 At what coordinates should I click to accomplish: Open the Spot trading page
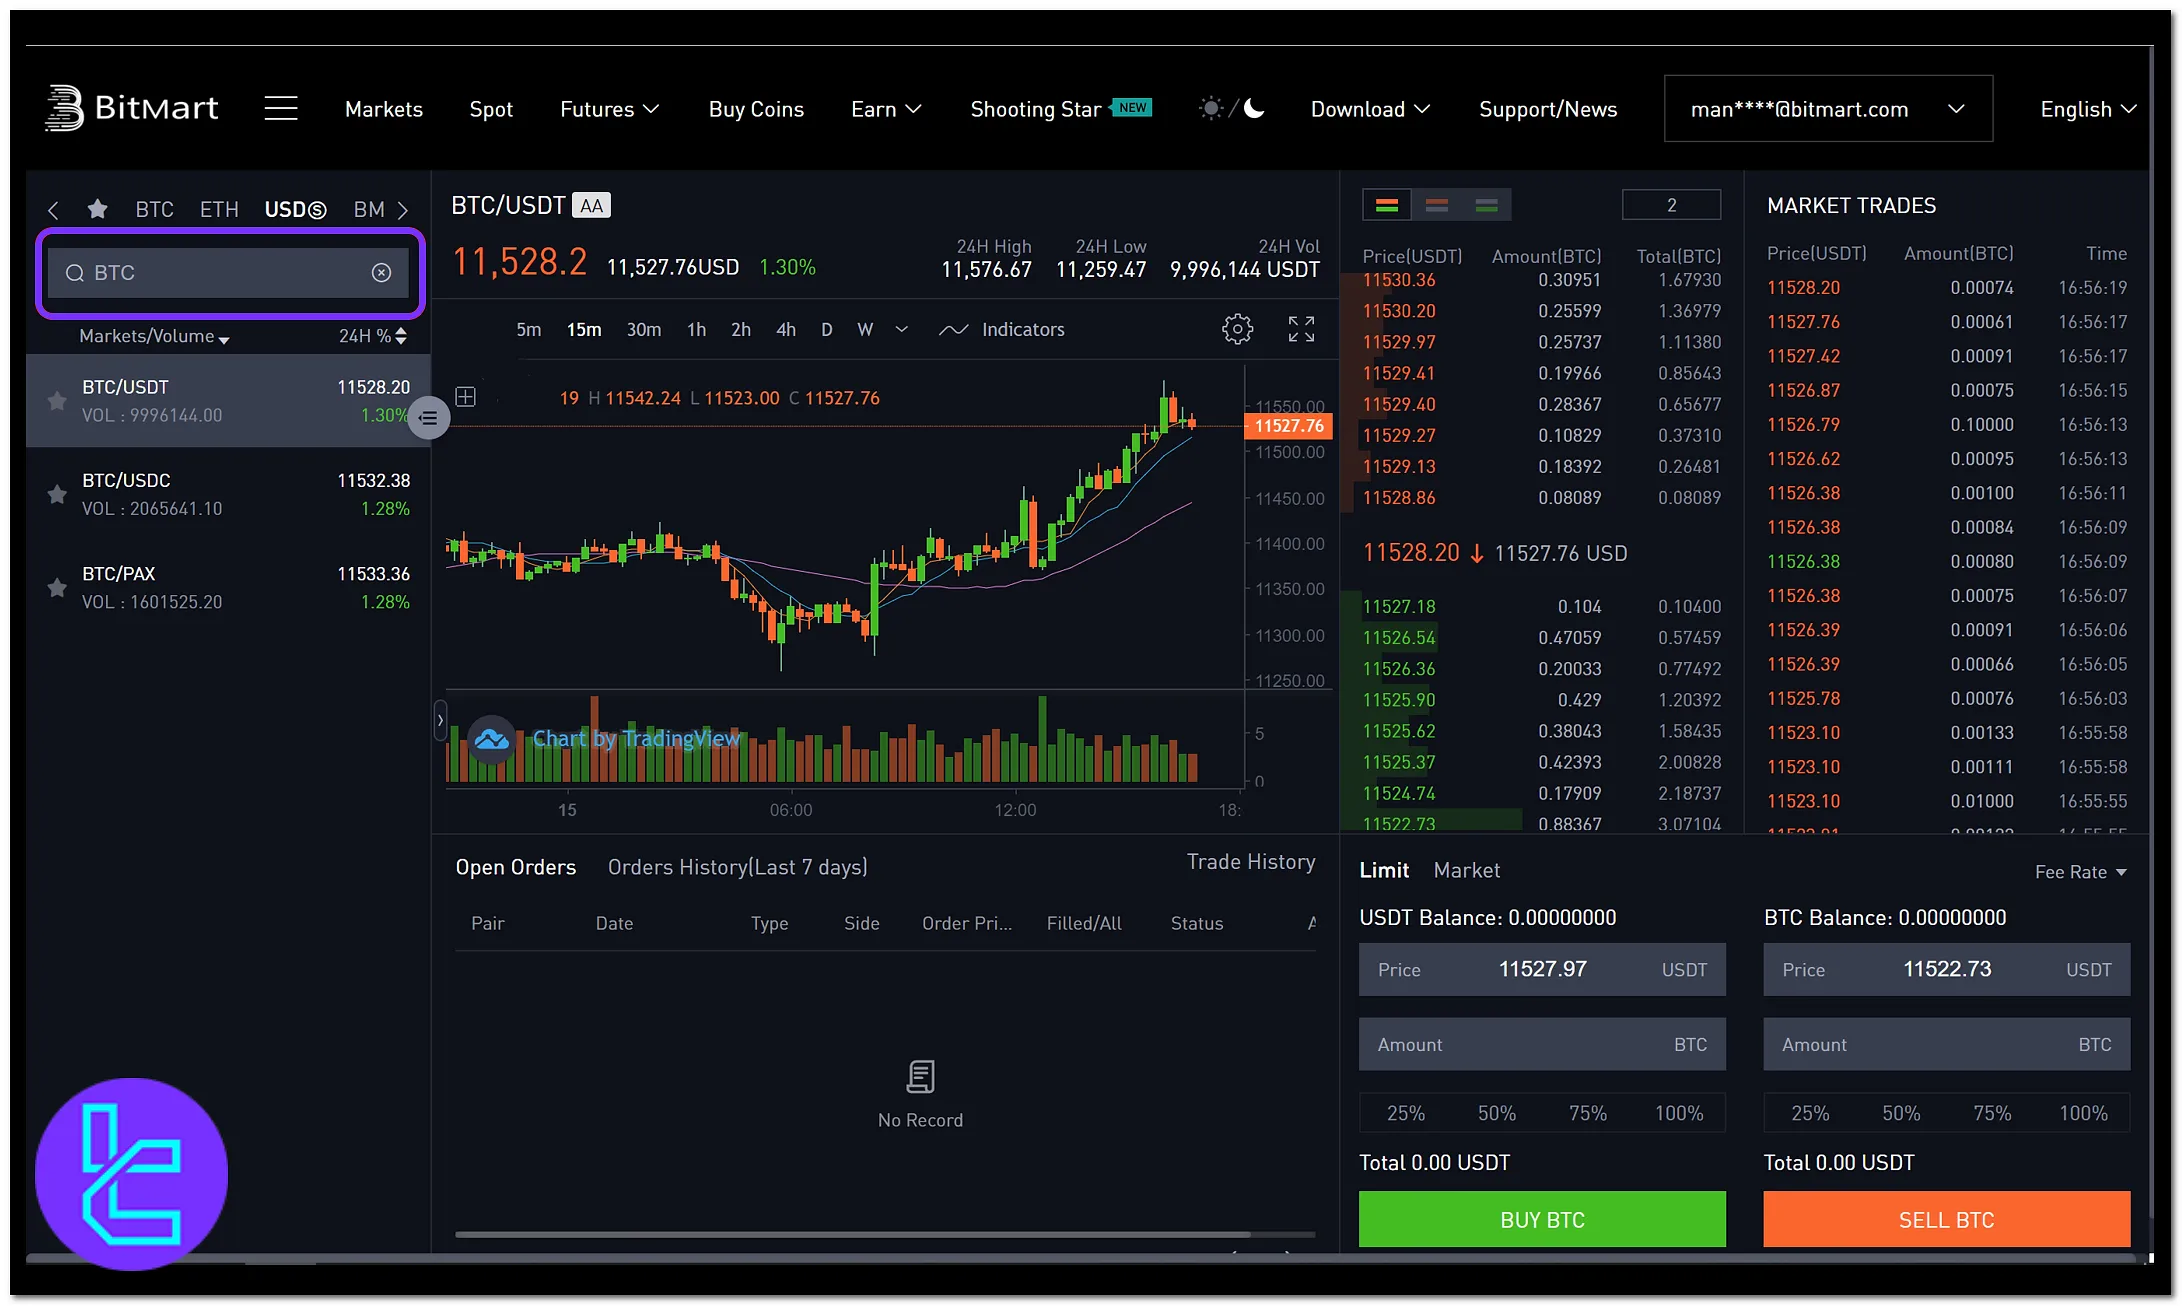pos(491,109)
